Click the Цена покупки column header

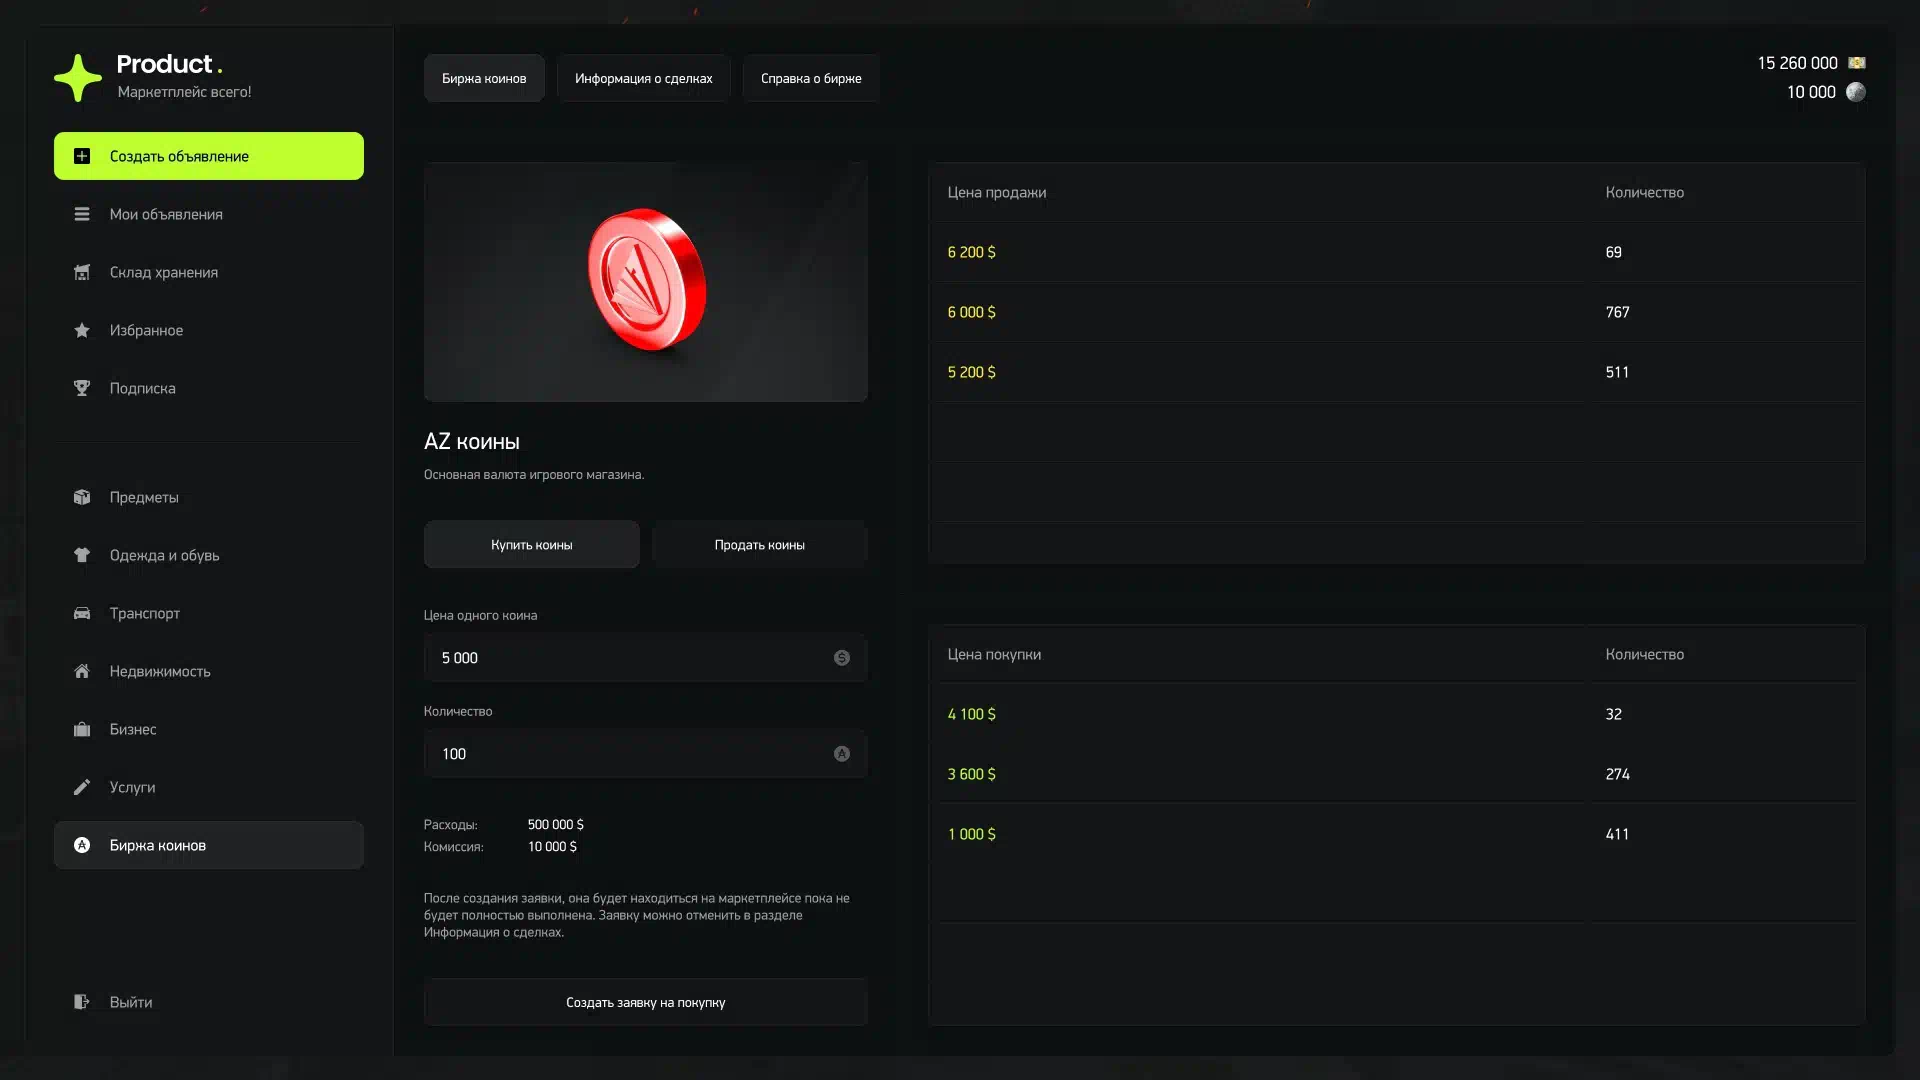(x=994, y=654)
